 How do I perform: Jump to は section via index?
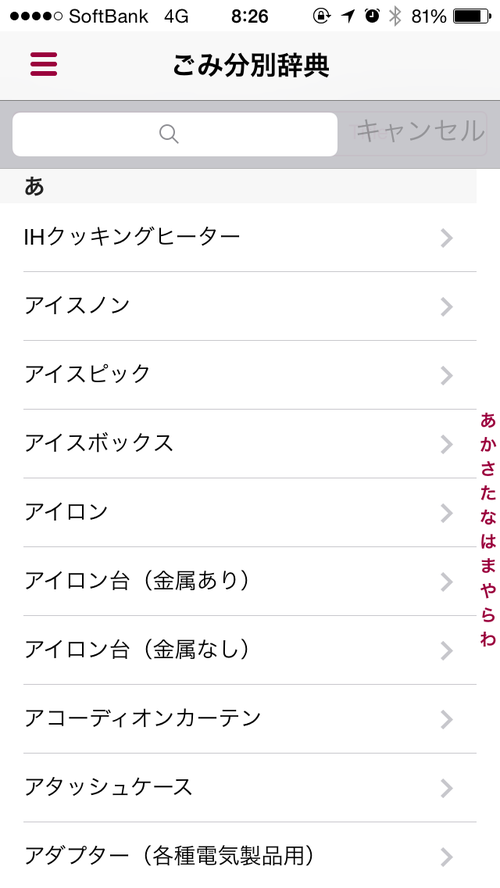[x=488, y=542]
